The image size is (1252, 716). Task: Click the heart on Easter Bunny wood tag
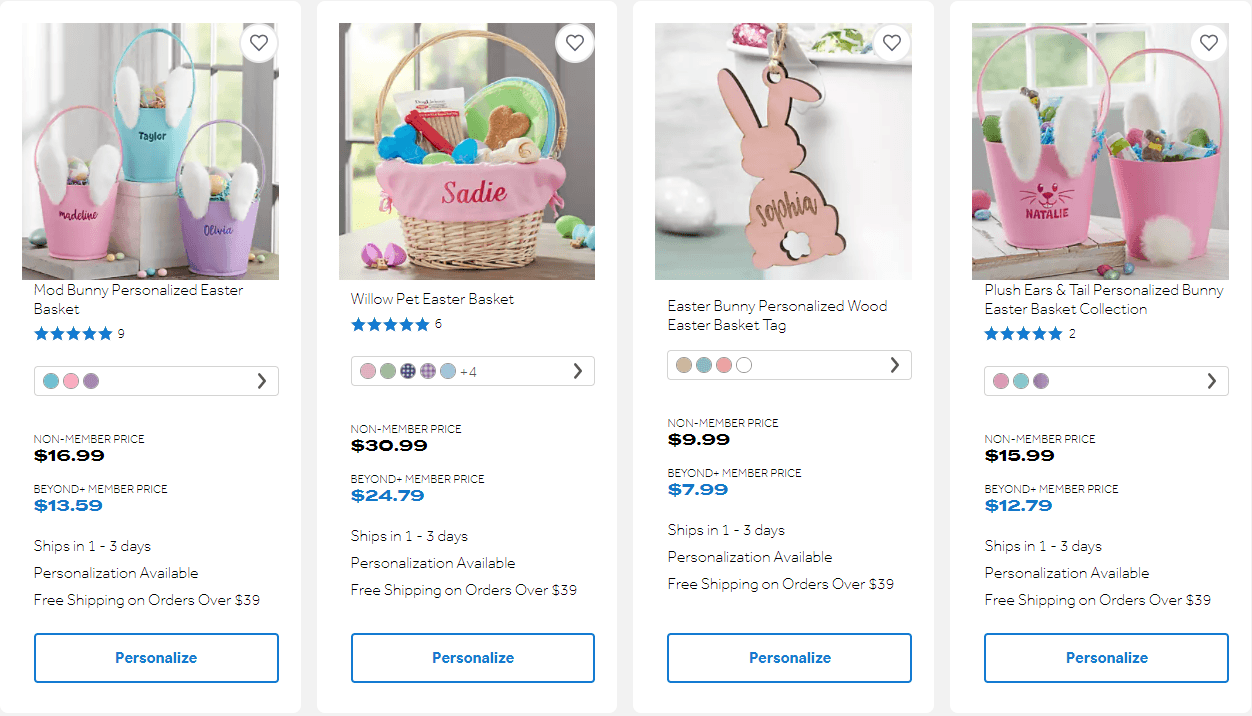click(x=891, y=42)
